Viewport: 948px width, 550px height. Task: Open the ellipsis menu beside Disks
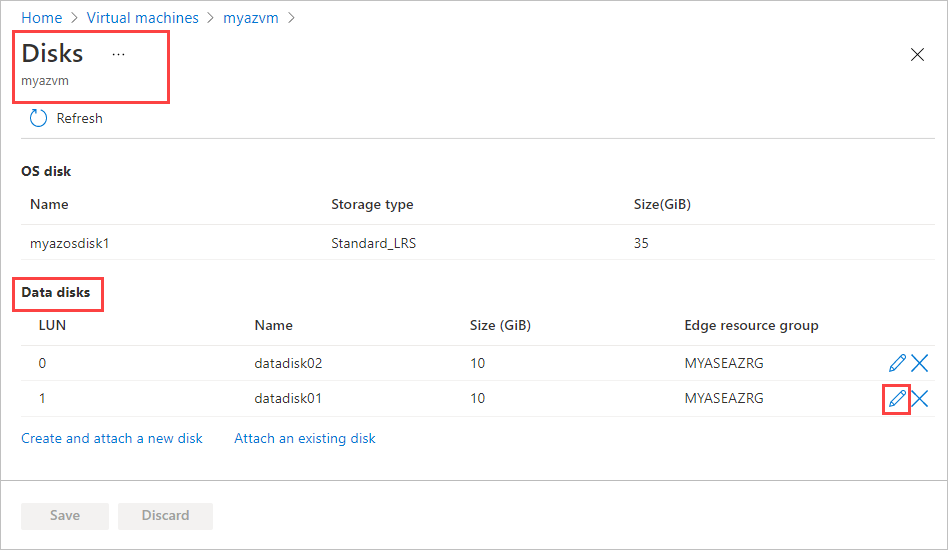(118, 54)
